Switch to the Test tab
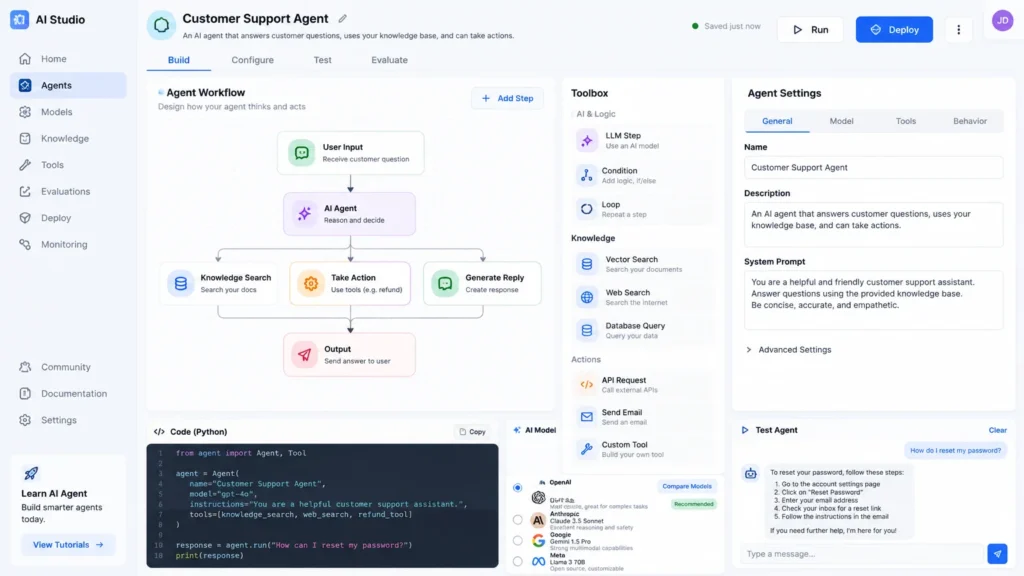Image resolution: width=1024 pixels, height=576 pixels. click(323, 60)
